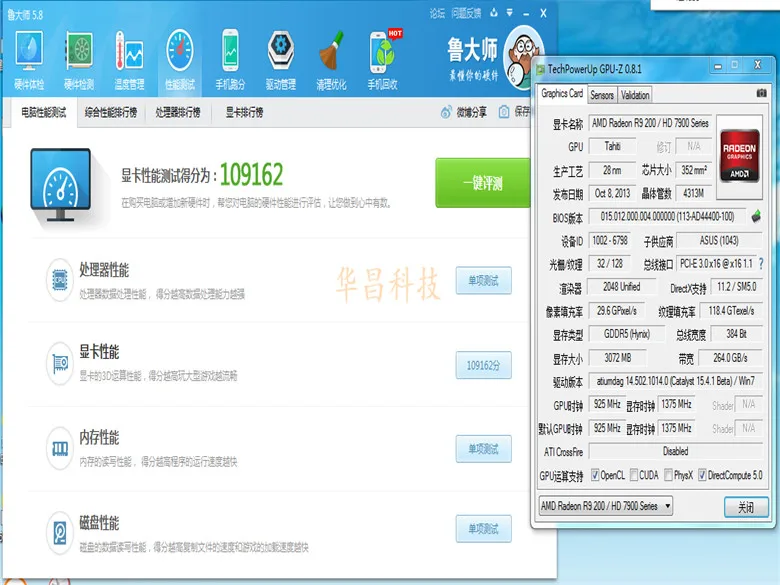Click the 关闭 button in GPU-Z
The height and width of the screenshot is (585, 780).
click(746, 507)
